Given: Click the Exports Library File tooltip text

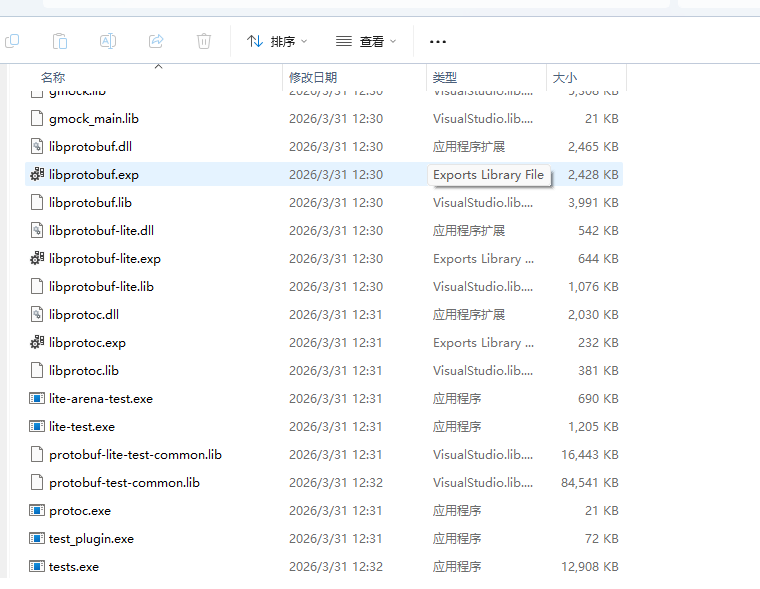Looking at the screenshot, I should tap(489, 175).
